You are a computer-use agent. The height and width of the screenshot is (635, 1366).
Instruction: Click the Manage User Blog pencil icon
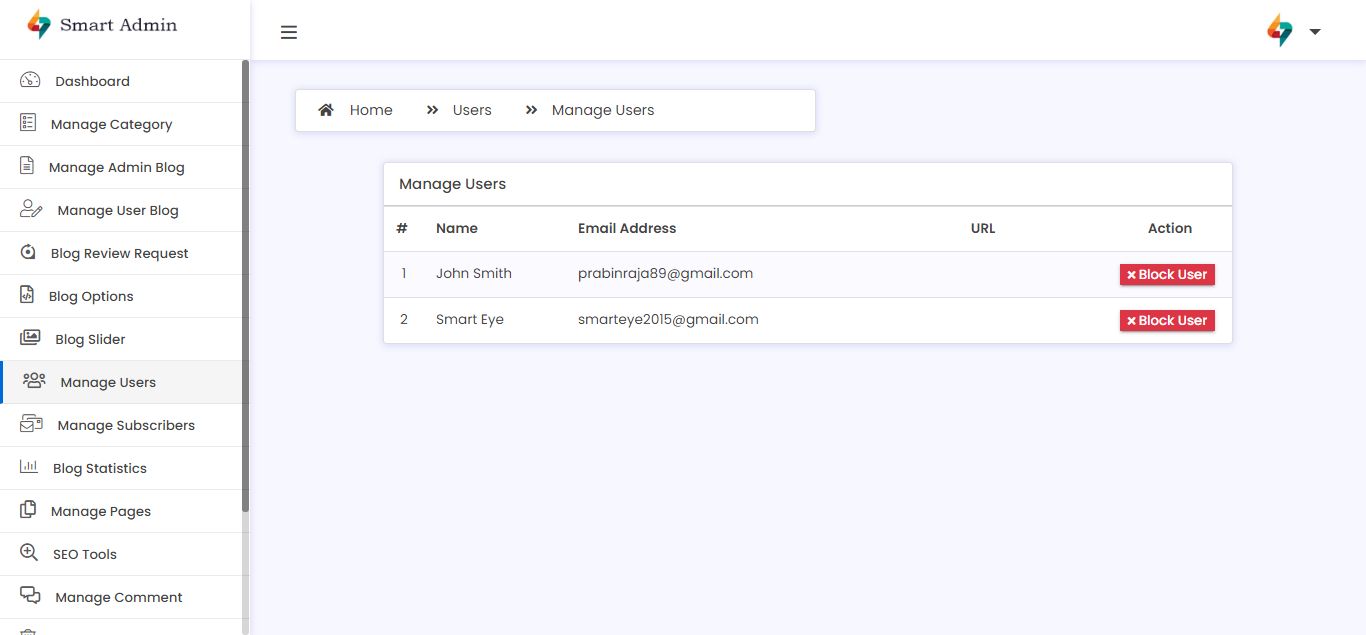[x=31, y=210]
